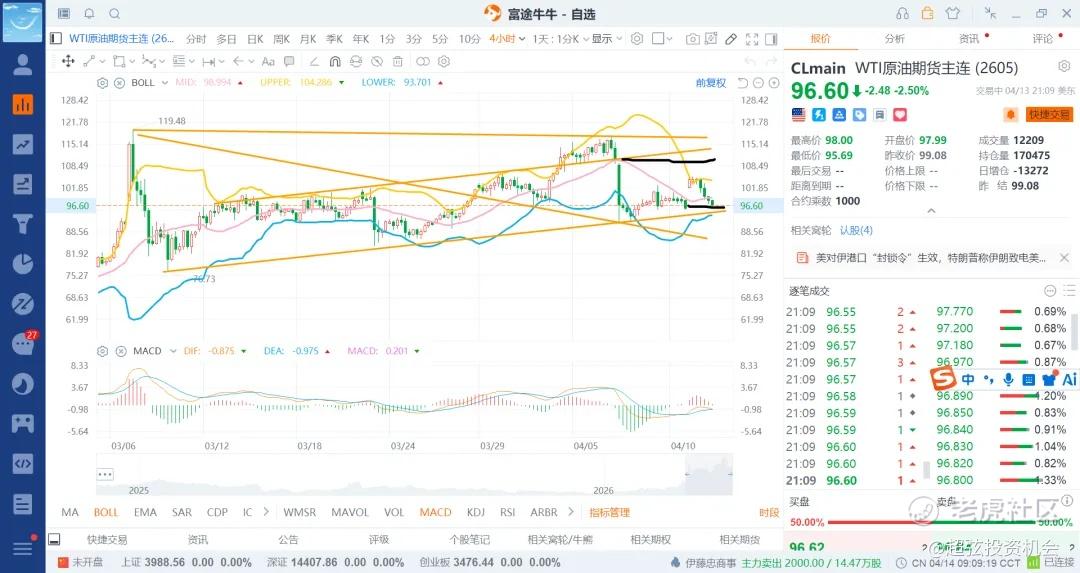Click the orange 快捷交易 button
Image resolution: width=1080 pixels, height=573 pixels.
click(x=1049, y=114)
